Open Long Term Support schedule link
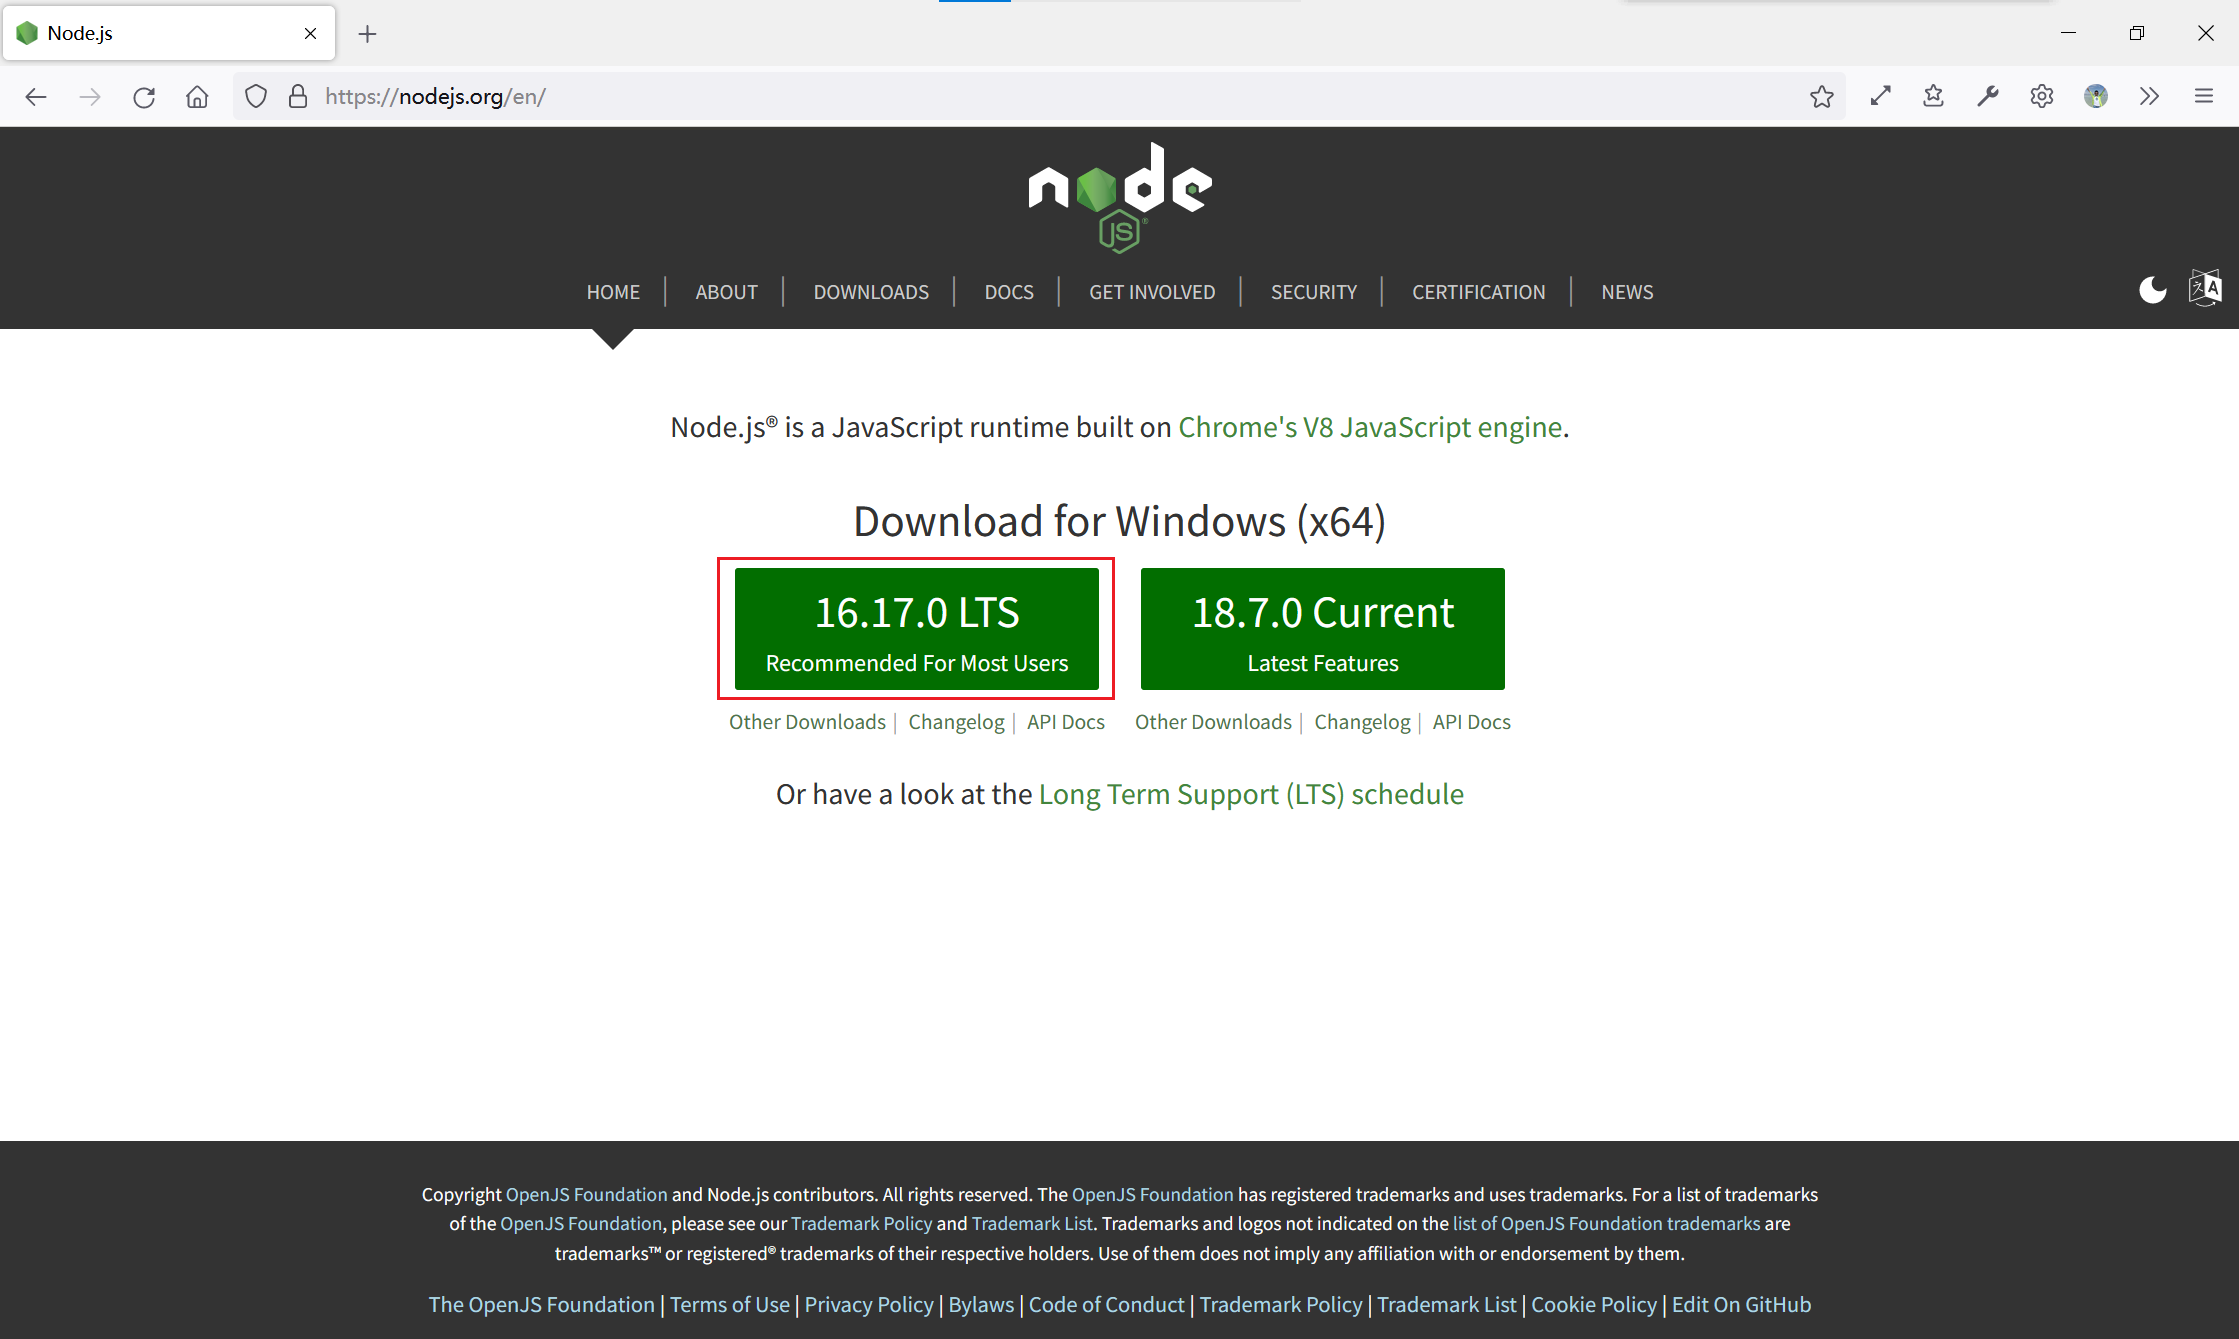Image resolution: width=2239 pixels, height=1339 pixels. point(1250,794)
